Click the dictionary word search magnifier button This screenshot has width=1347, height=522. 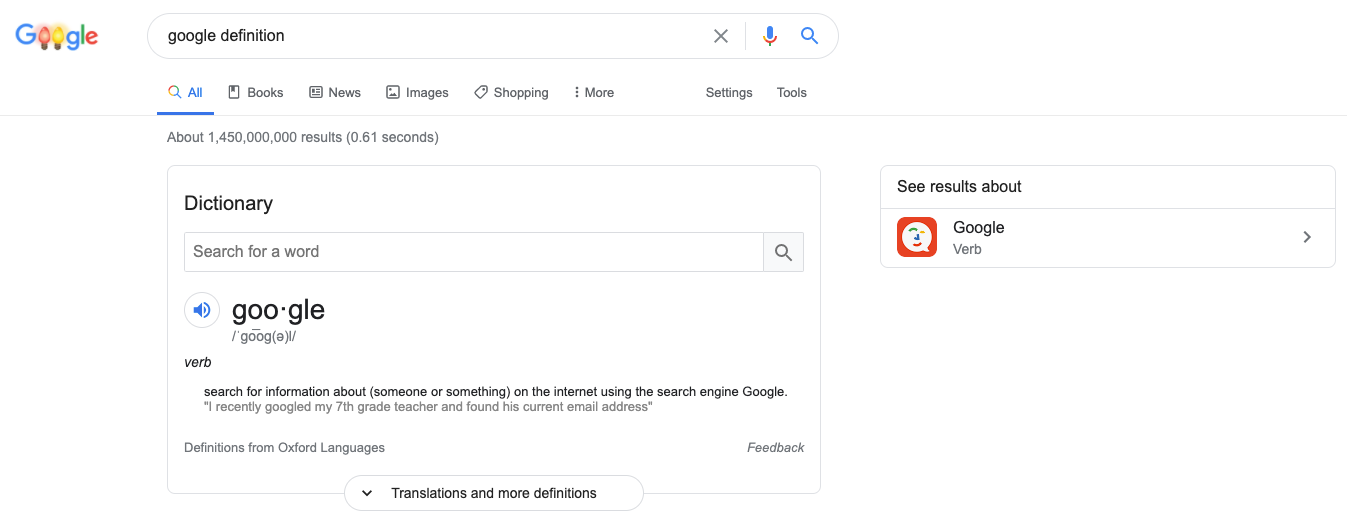point(783,252)
